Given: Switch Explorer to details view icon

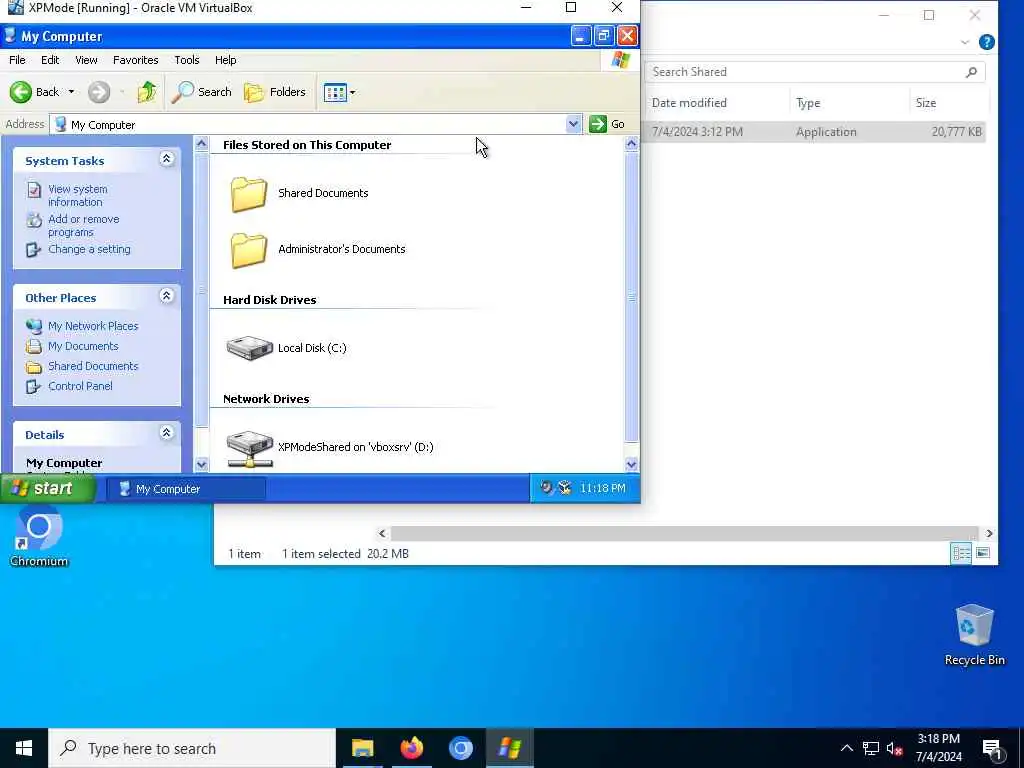Looking at the screenshot, I should (x=961, y=554).
